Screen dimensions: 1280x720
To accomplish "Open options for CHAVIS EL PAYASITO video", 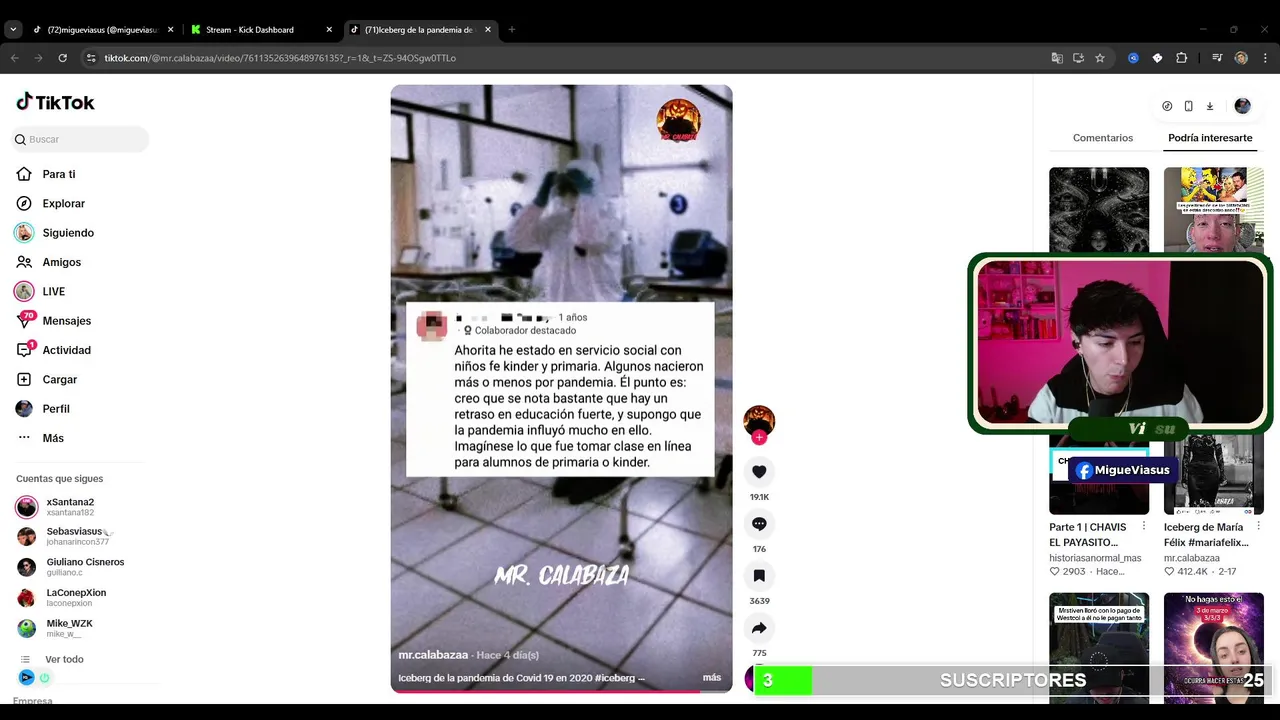I will 1145,527.
